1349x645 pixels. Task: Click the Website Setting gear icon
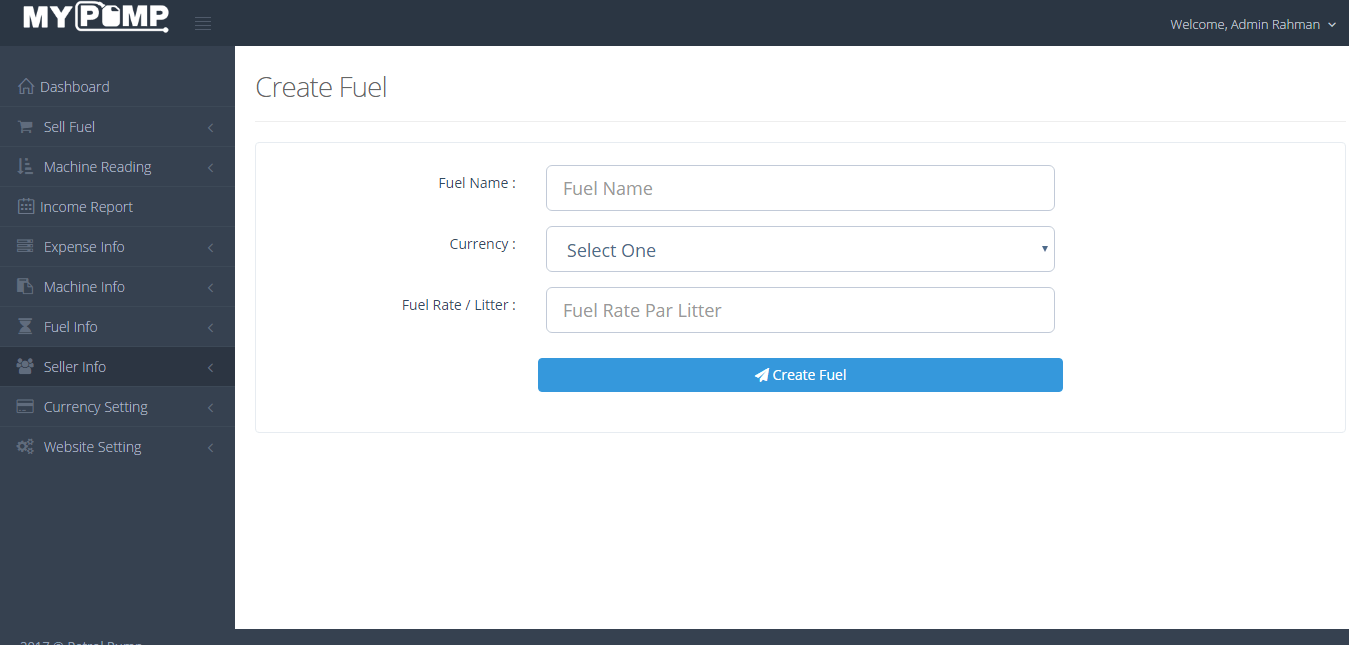point(24,446)
